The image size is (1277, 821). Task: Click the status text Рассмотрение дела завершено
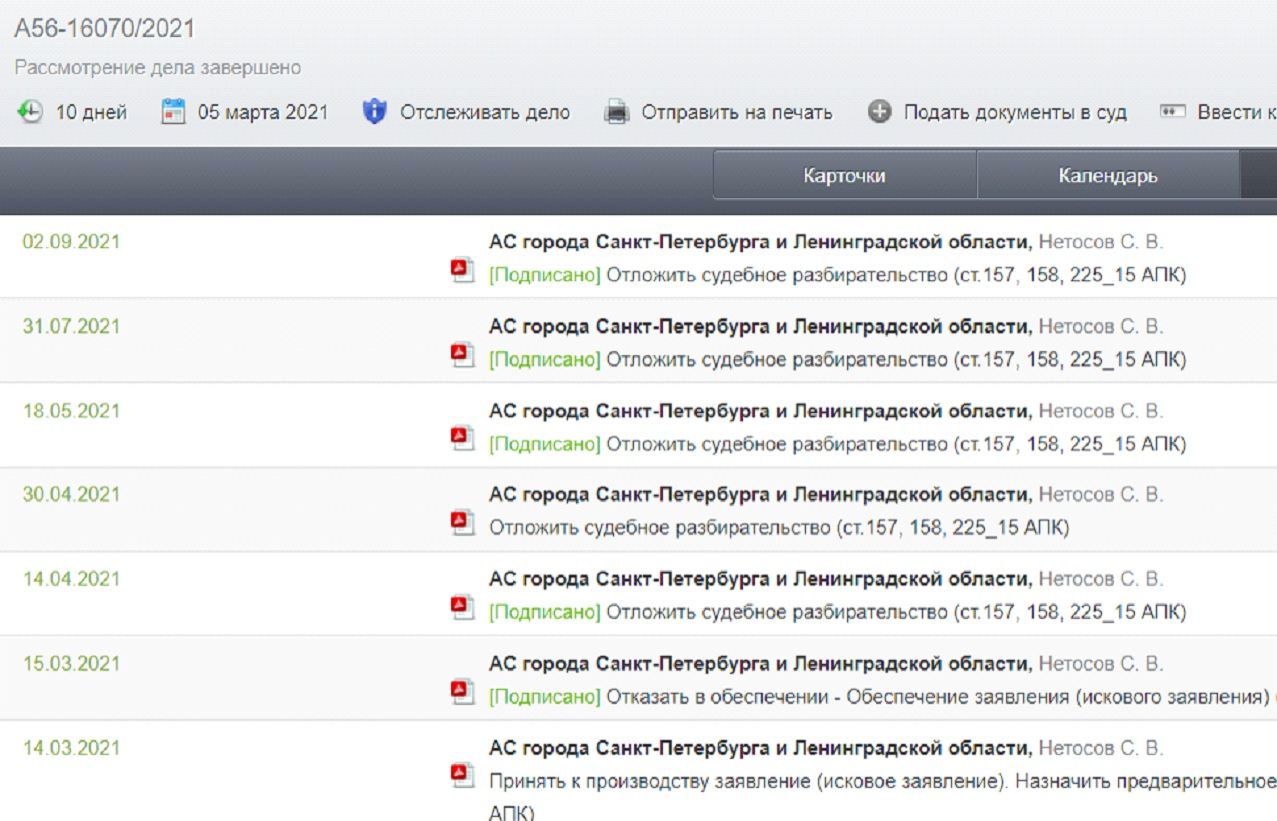[158, 68]
